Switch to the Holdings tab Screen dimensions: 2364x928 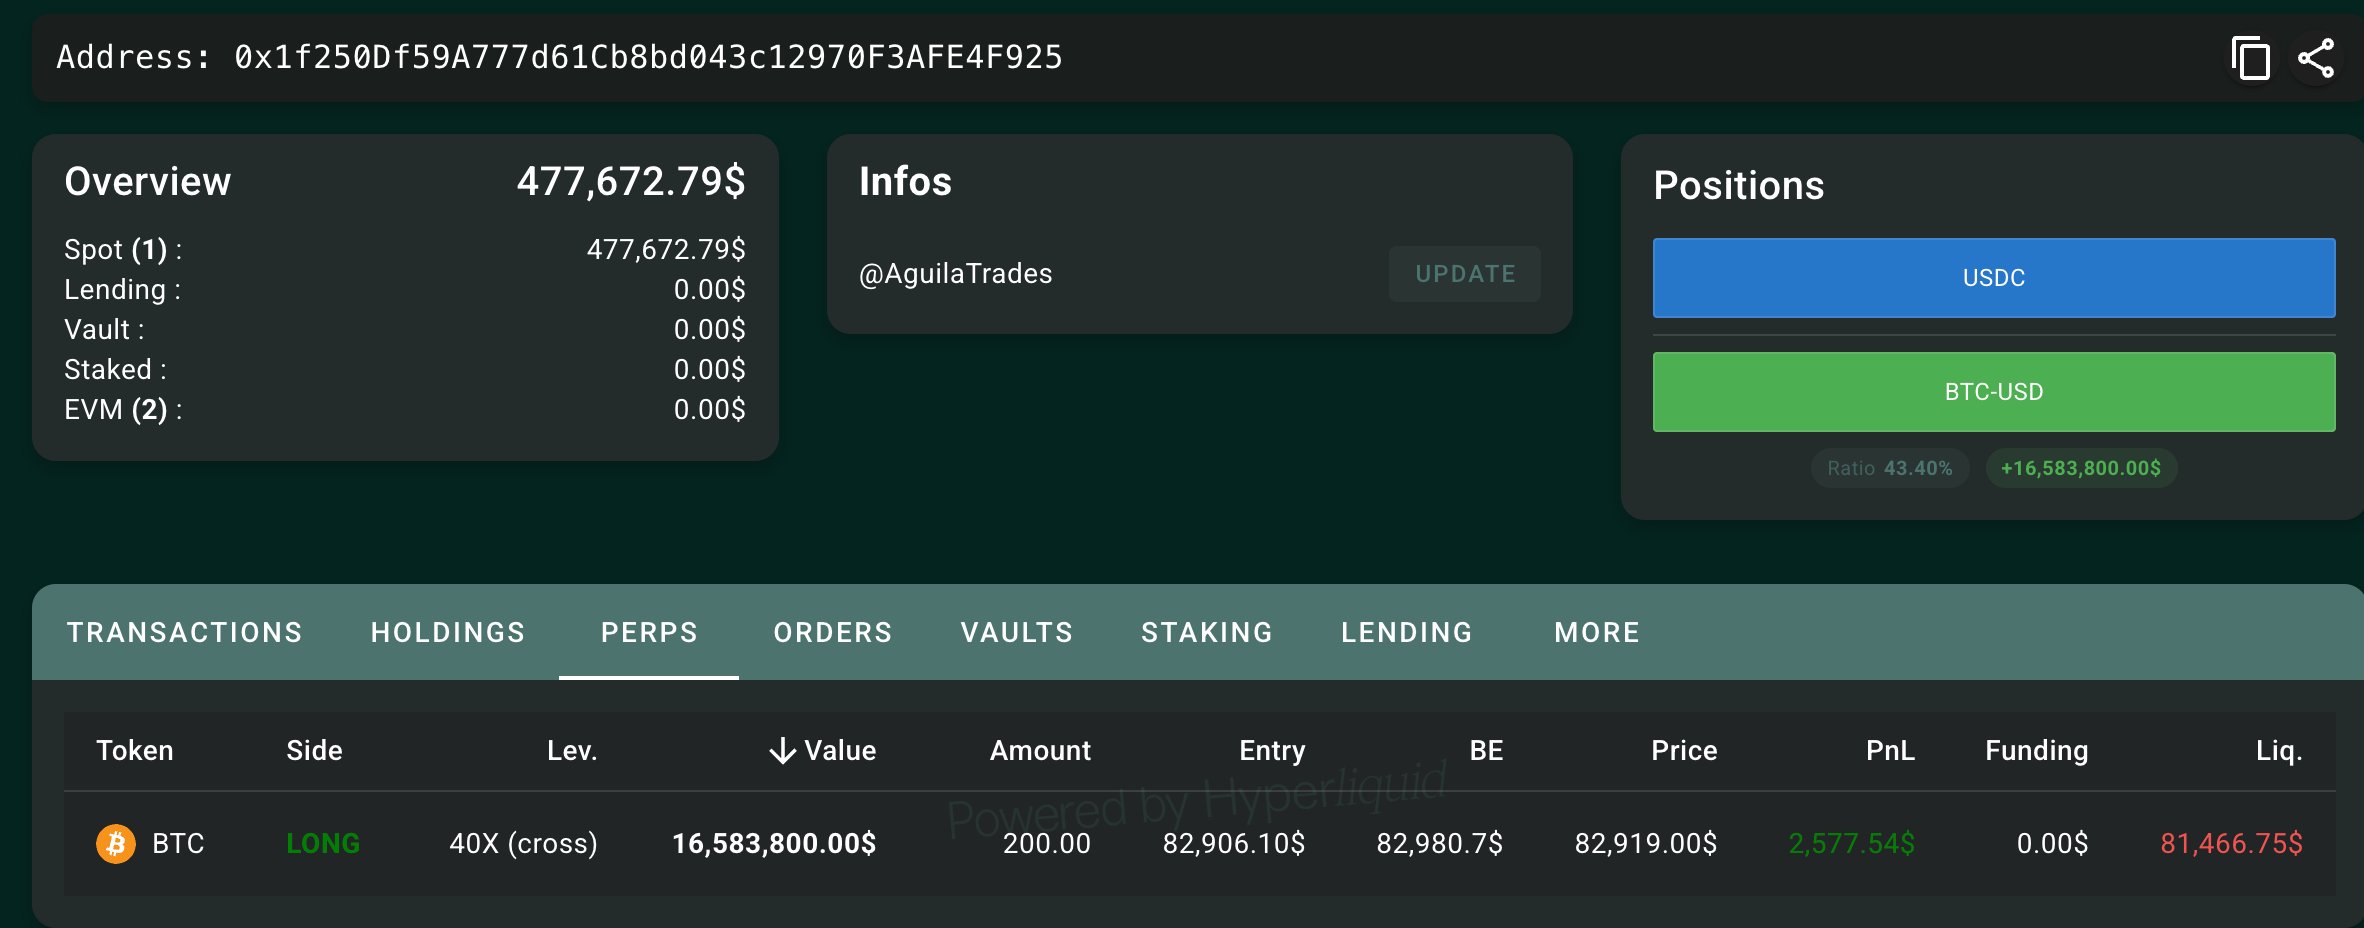(x=448, y=632)
